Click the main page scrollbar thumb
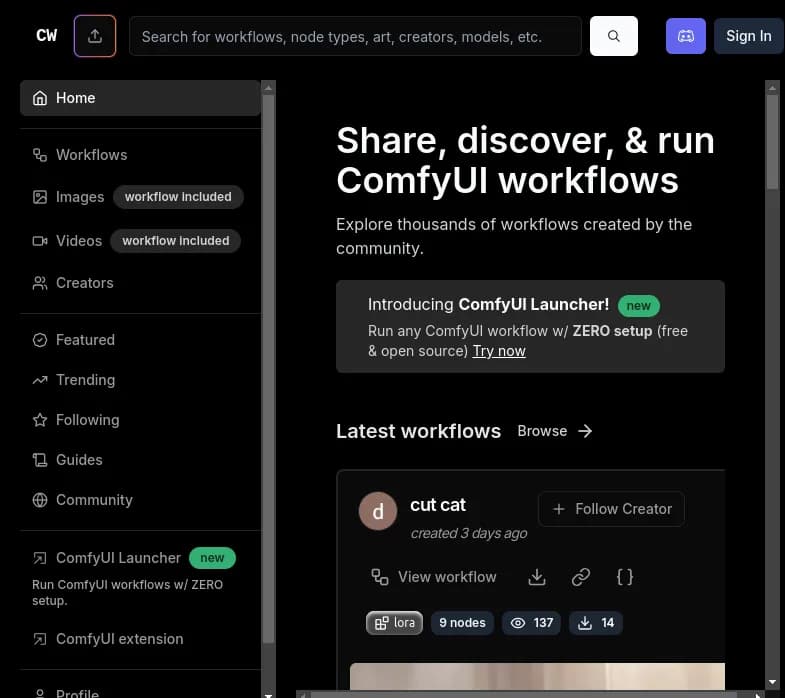The height and width of the screenshot is (698, 785). 772,142
